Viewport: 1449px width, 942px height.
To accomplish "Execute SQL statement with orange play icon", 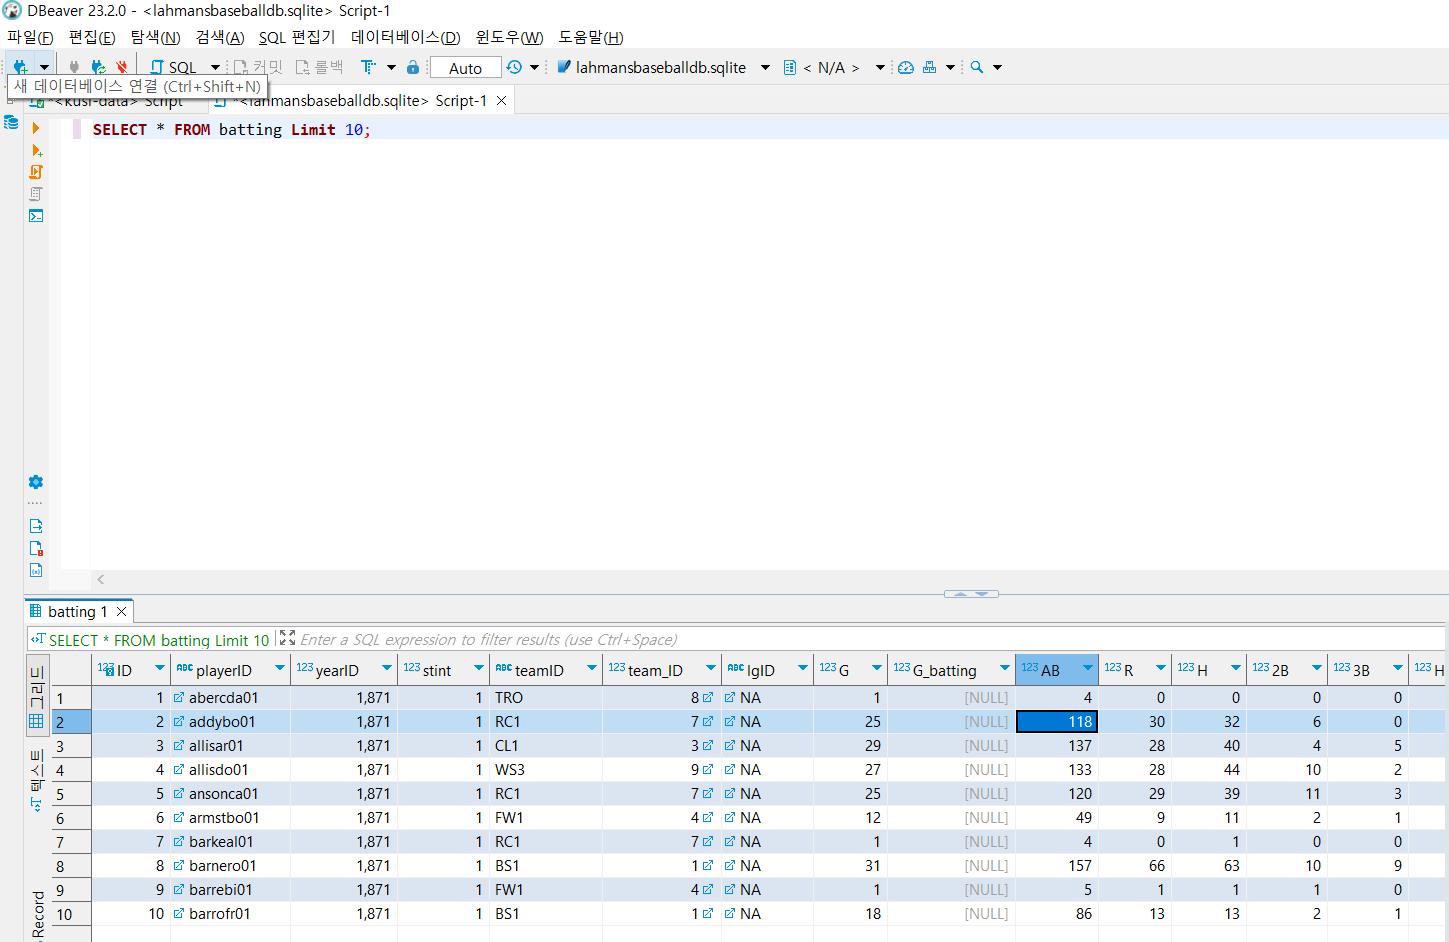I will (x=36, y=128).
